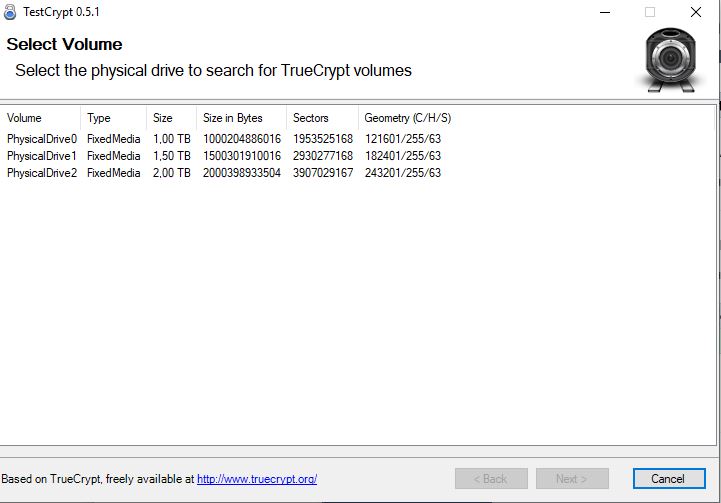Click the camera lens wizard image
The height and width of the screenshot is (503, 721).
[670, 59]
